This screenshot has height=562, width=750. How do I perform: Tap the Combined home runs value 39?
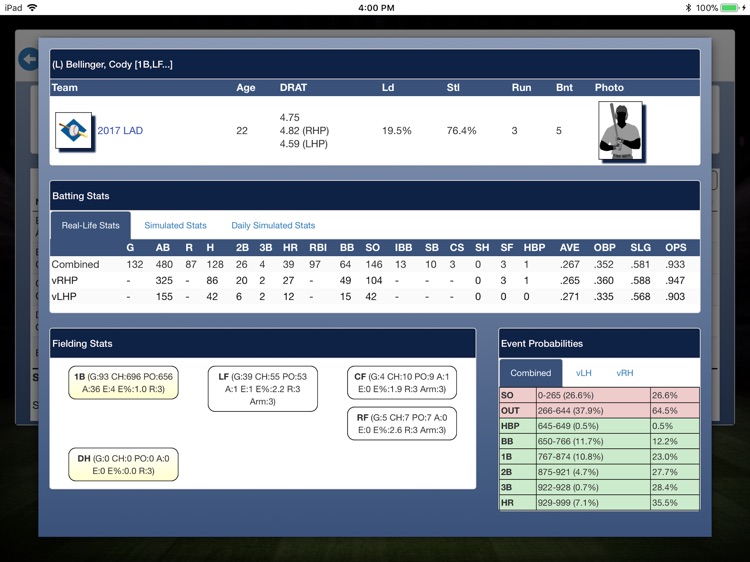288,264
